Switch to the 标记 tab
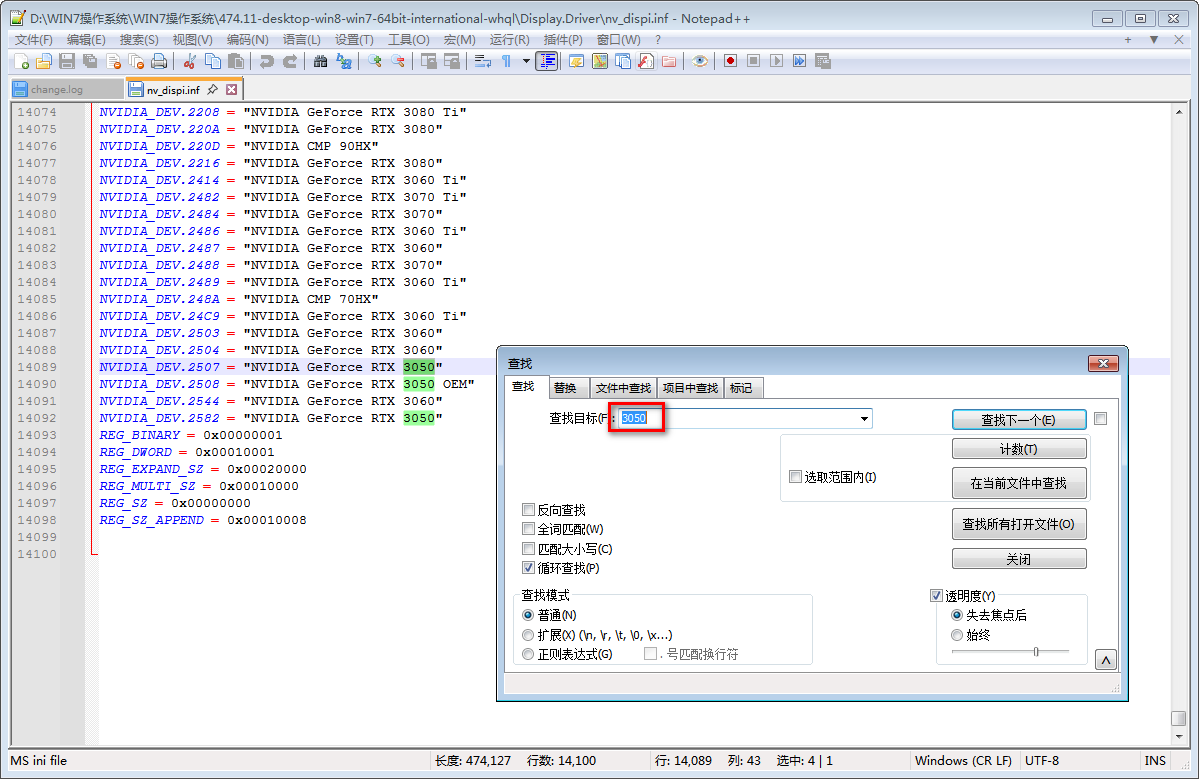Screen dimensions: 1199x779 point(741,388)
